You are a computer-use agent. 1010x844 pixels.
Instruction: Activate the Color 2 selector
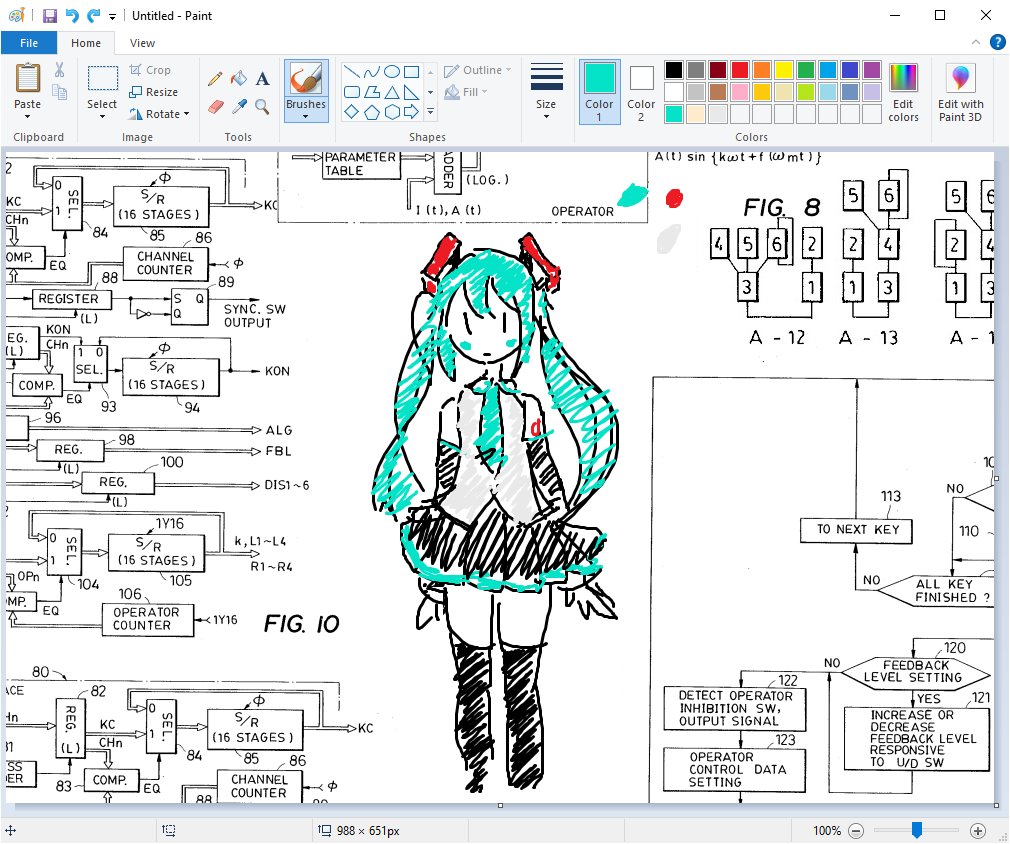[x=641, y=91]
